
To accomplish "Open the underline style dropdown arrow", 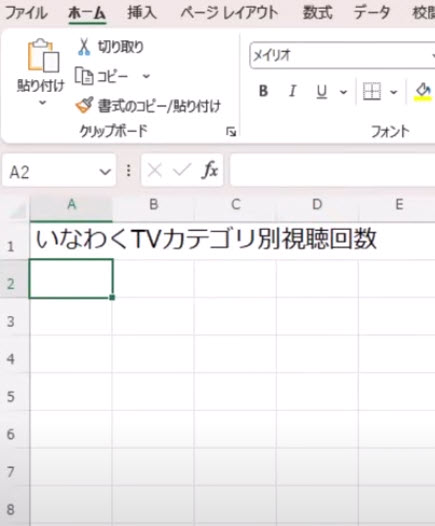I will [x=343, y=92].
